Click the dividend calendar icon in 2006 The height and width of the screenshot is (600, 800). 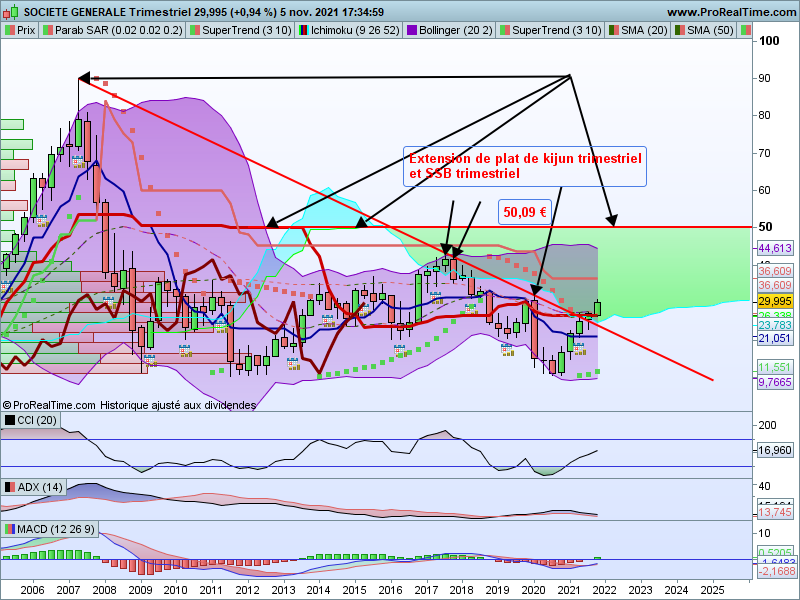(x=41, y=221)
